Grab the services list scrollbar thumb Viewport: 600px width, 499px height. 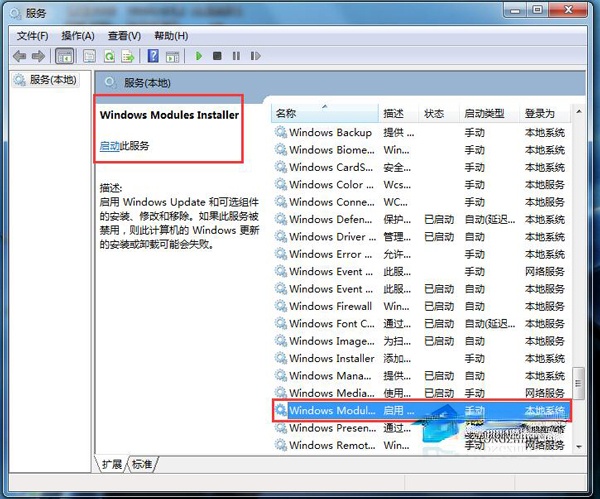click(578, 383)
